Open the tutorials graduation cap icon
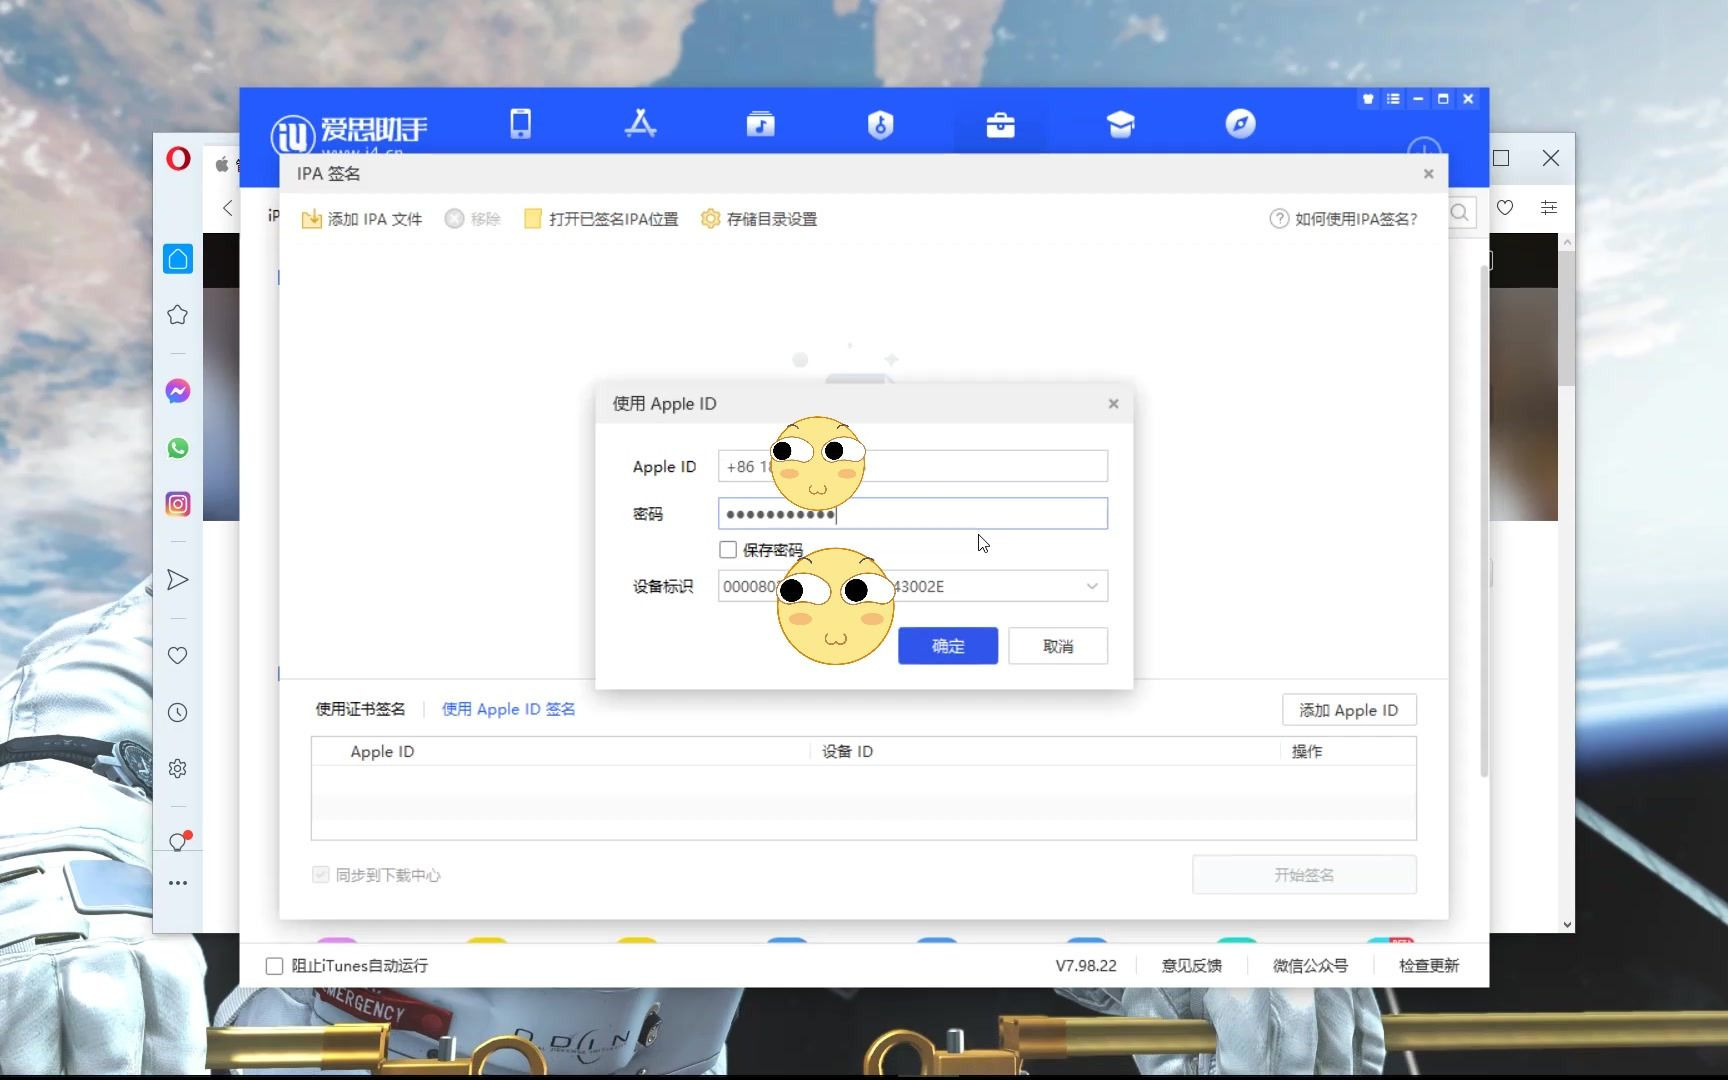The width and height of the screenshot is (1728, 1080). tap(1120, 124)
